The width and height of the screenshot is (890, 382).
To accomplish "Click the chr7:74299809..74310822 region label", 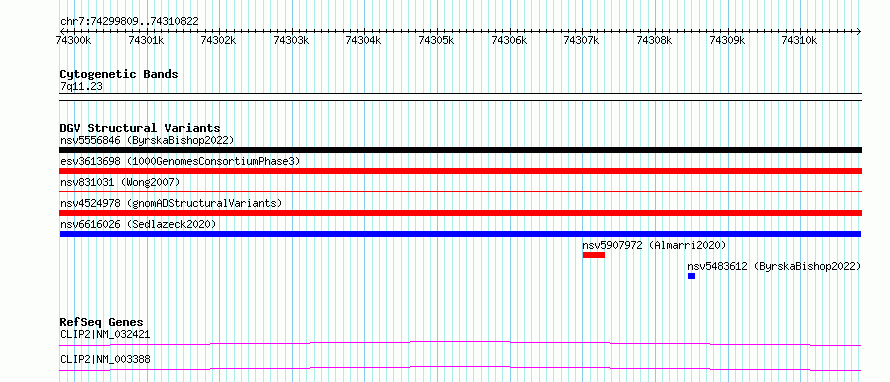I will click(x=129, y=22).
